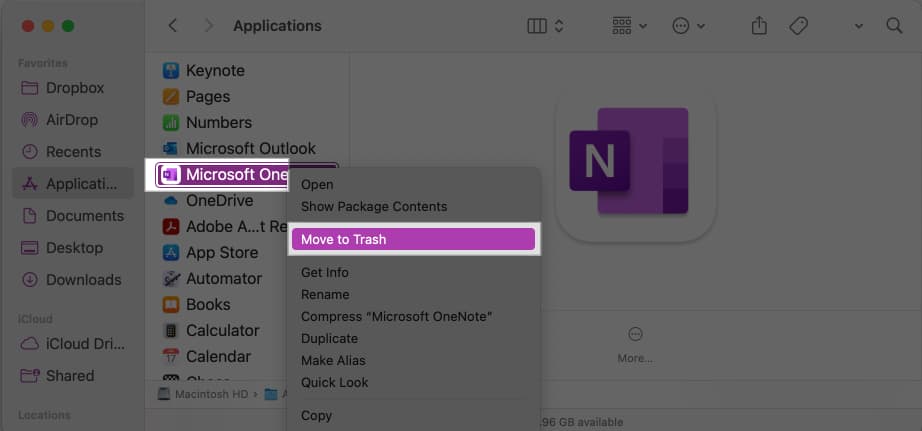Image resolution: width=922 pixels, height=431 pixels.
Task: Click the yellow minimize window button
Action: [x=48, y=26]
